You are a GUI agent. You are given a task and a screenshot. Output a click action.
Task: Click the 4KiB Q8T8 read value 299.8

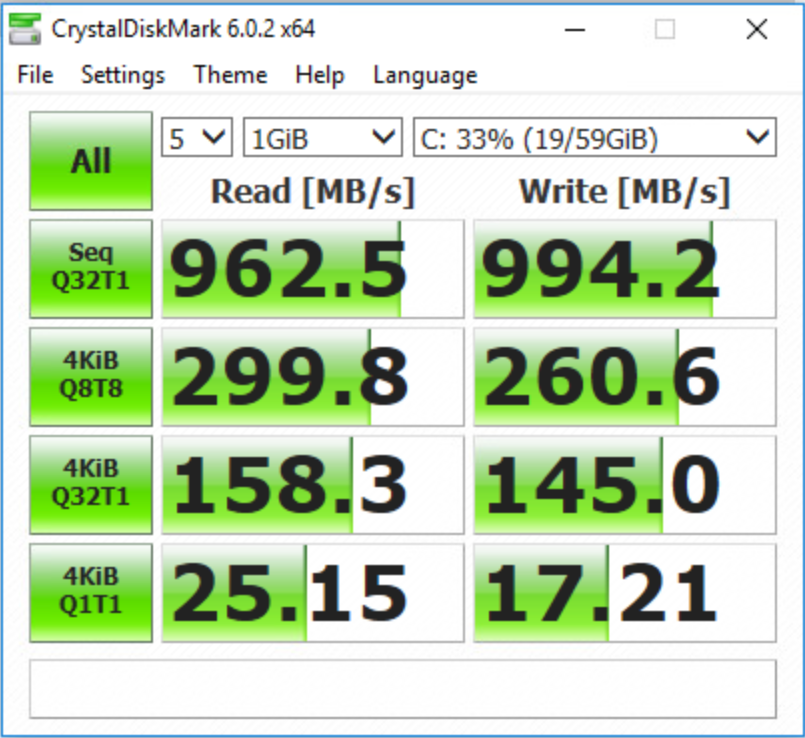313,376
